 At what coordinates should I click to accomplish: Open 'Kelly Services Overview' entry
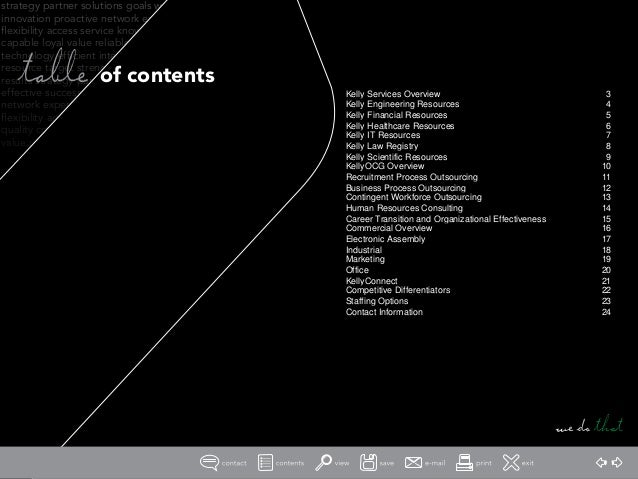[393, 94]
